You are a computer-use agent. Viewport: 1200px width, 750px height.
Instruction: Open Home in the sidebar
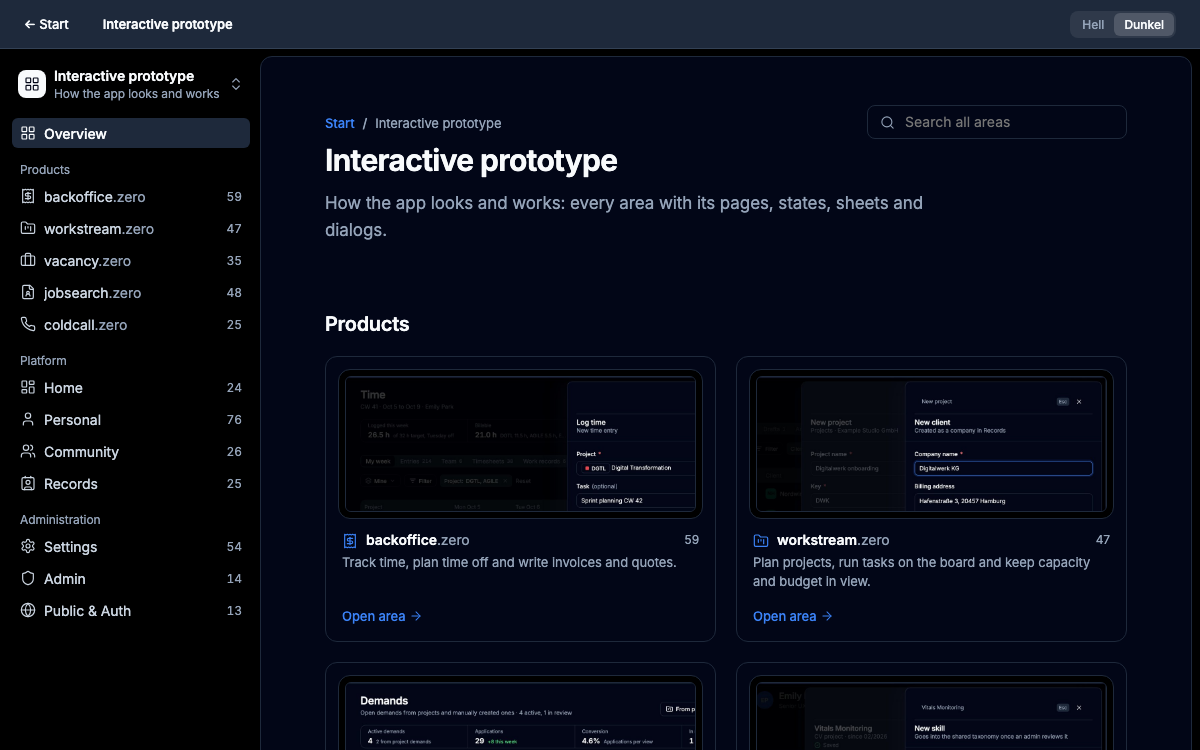(x=131, y=388)
